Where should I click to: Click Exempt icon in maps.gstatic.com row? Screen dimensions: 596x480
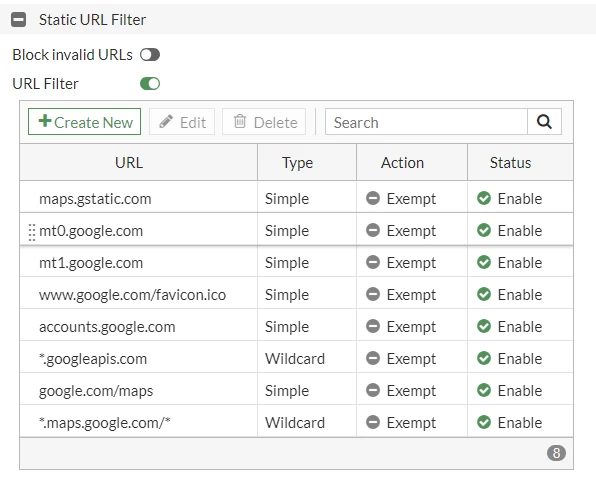click(373, 198)
